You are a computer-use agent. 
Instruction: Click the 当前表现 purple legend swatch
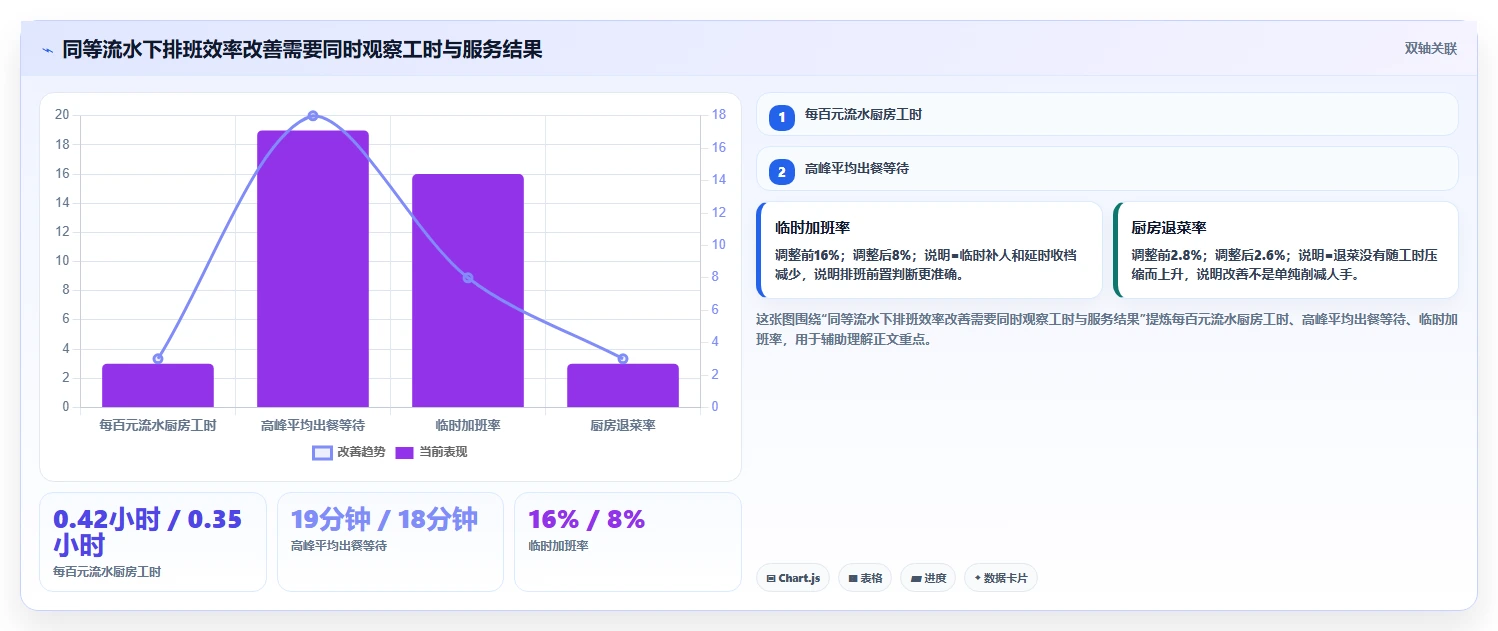[405, 452]
